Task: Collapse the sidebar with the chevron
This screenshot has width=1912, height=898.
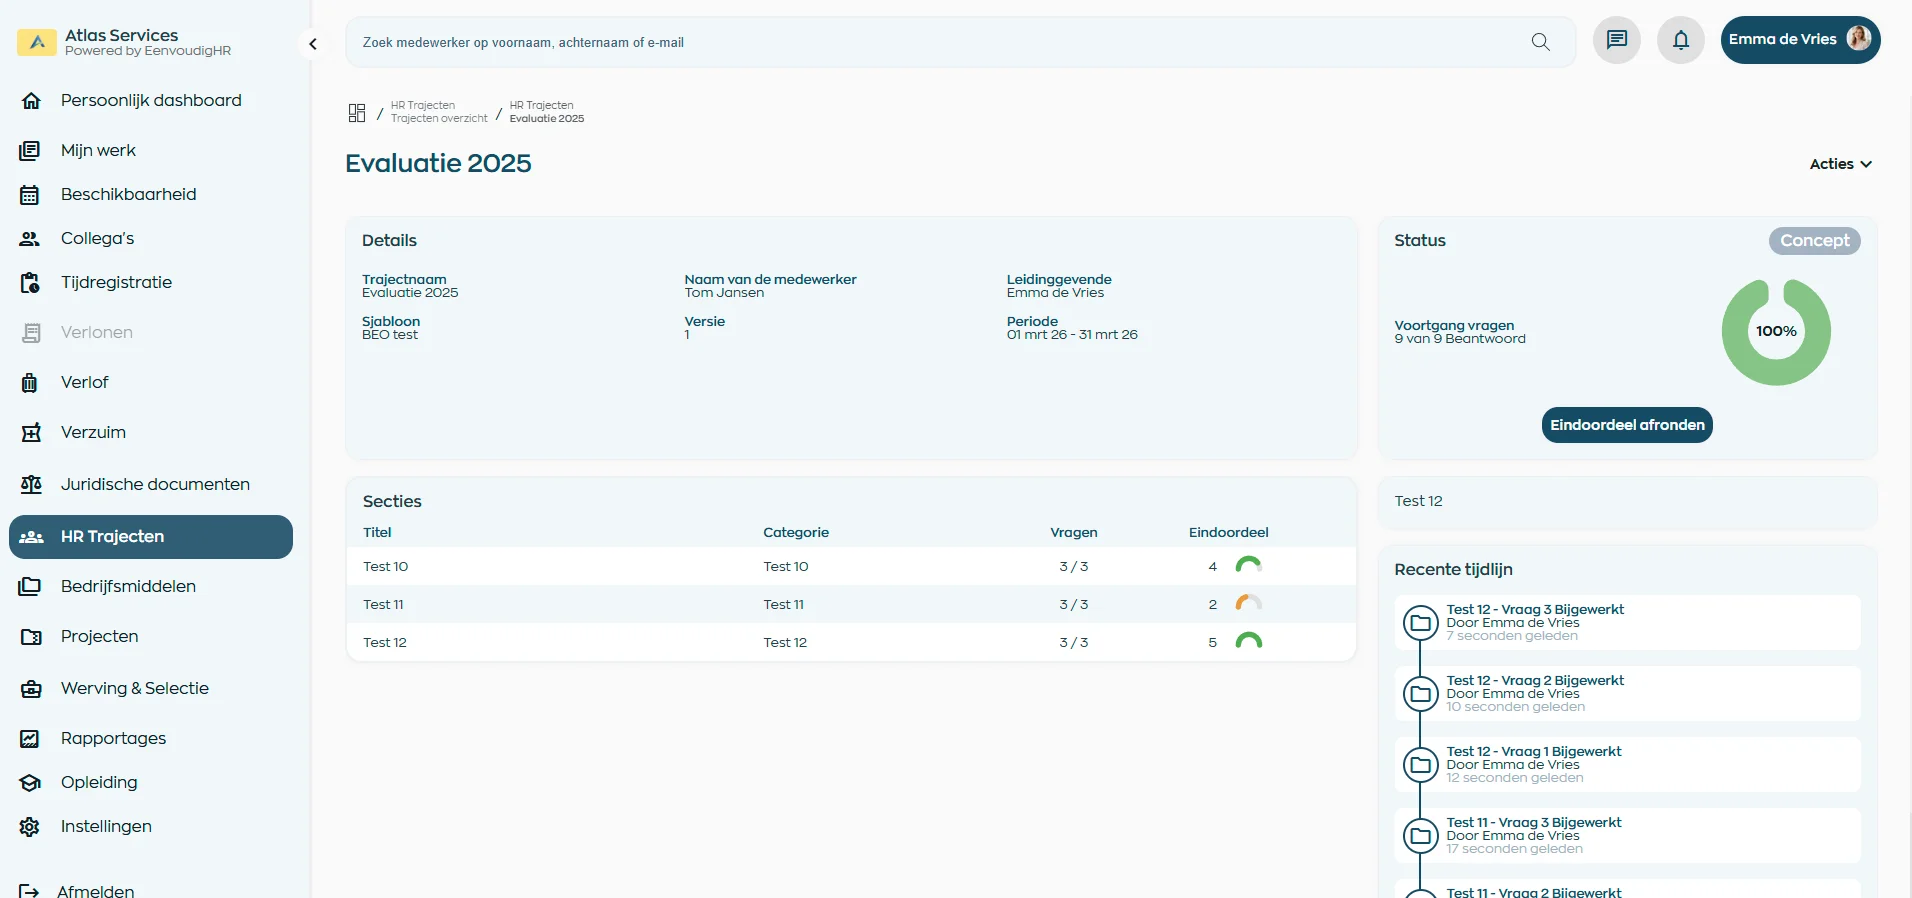Action: pyautogui.click(x=313, y=44)
